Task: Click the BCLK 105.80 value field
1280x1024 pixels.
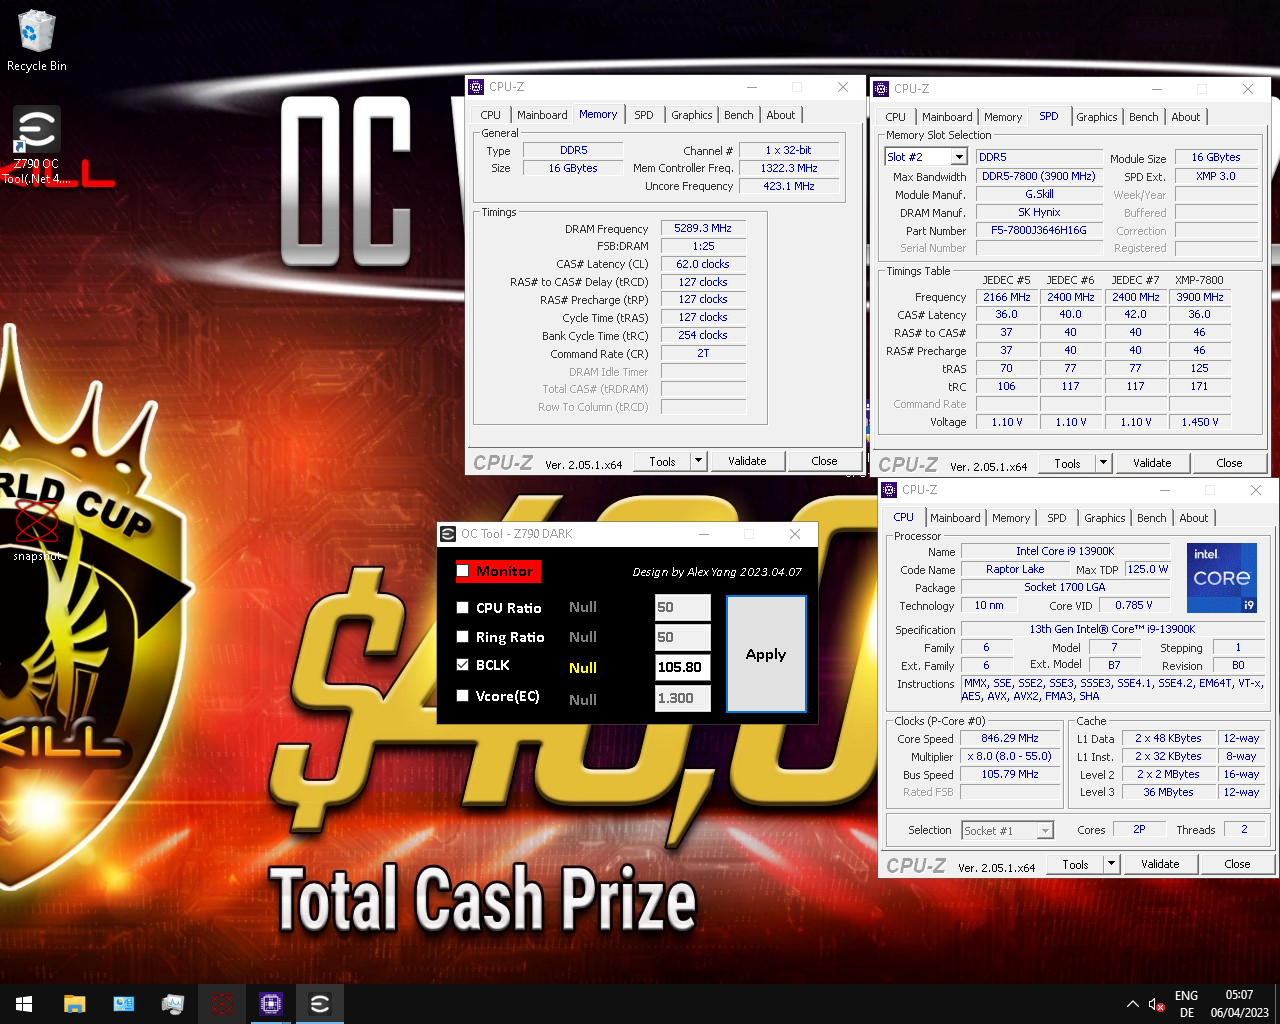Action: [683, 667]
